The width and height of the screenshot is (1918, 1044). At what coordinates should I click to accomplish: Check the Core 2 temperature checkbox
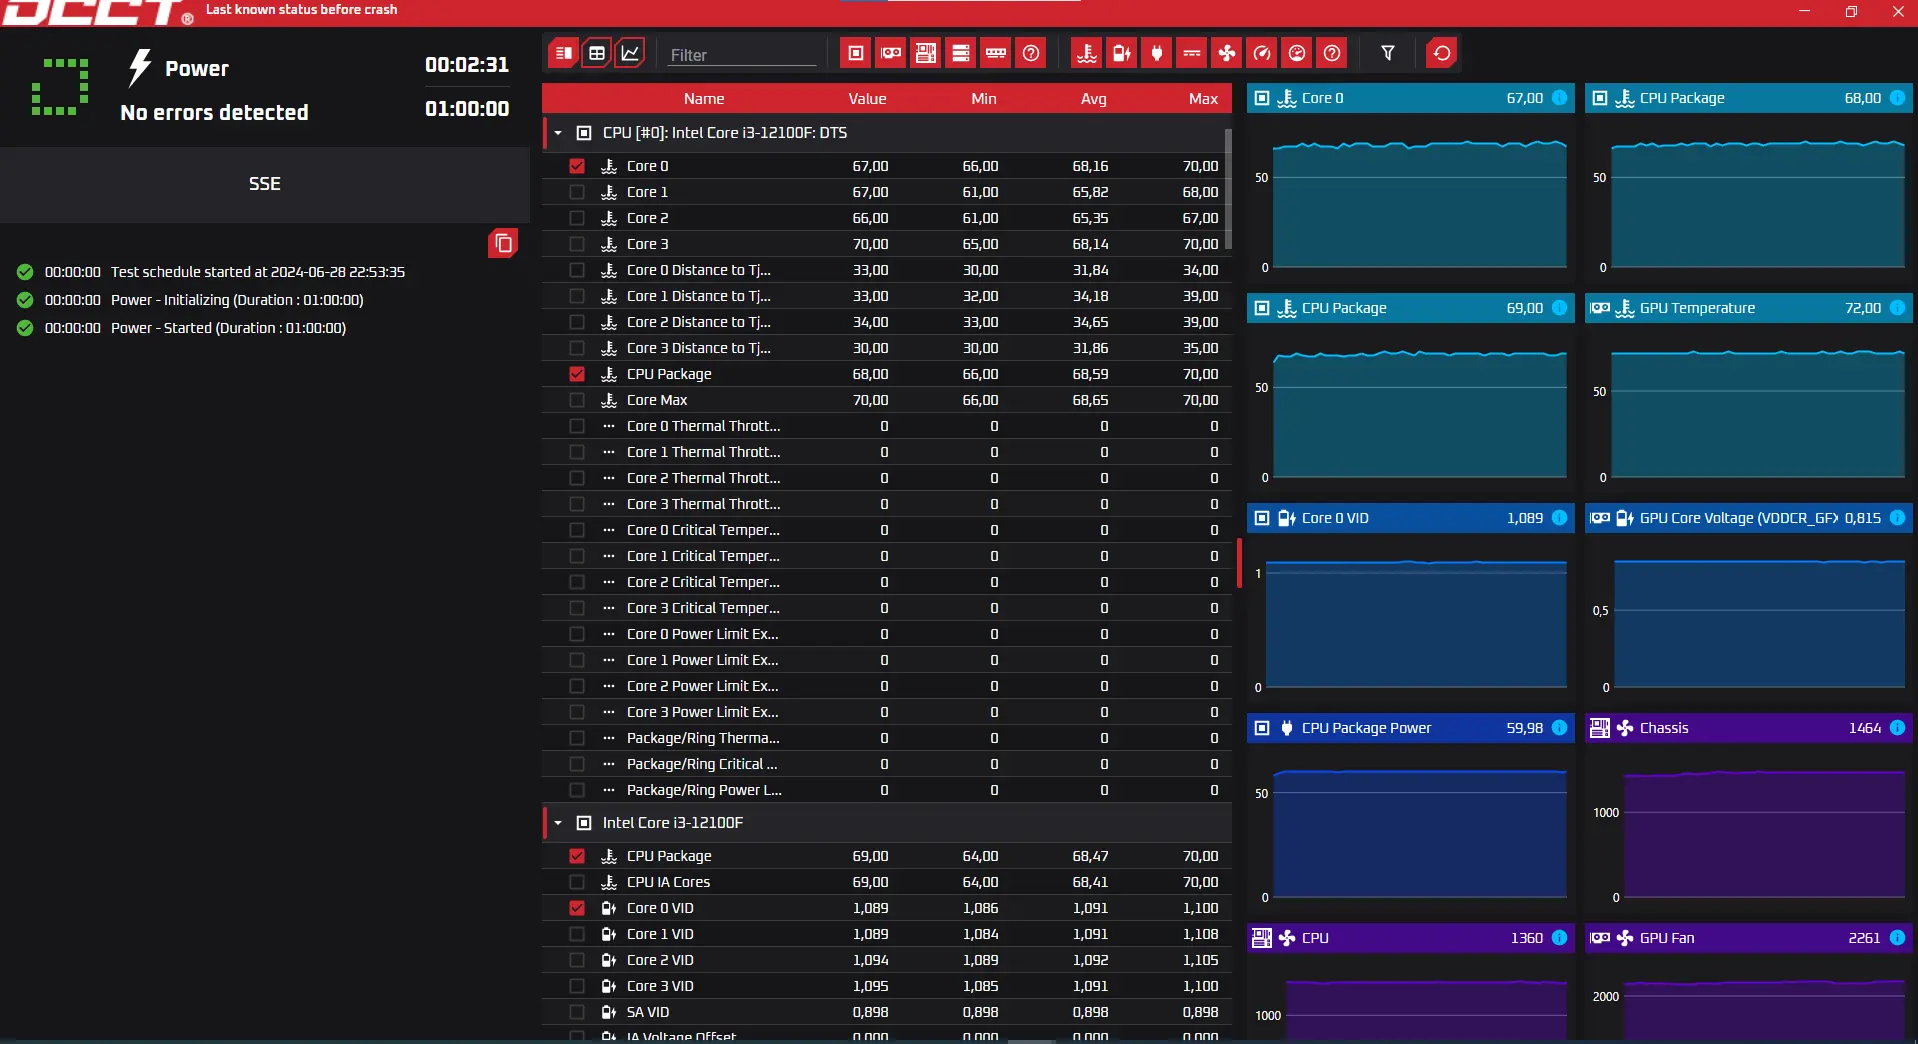pos(577,218)
